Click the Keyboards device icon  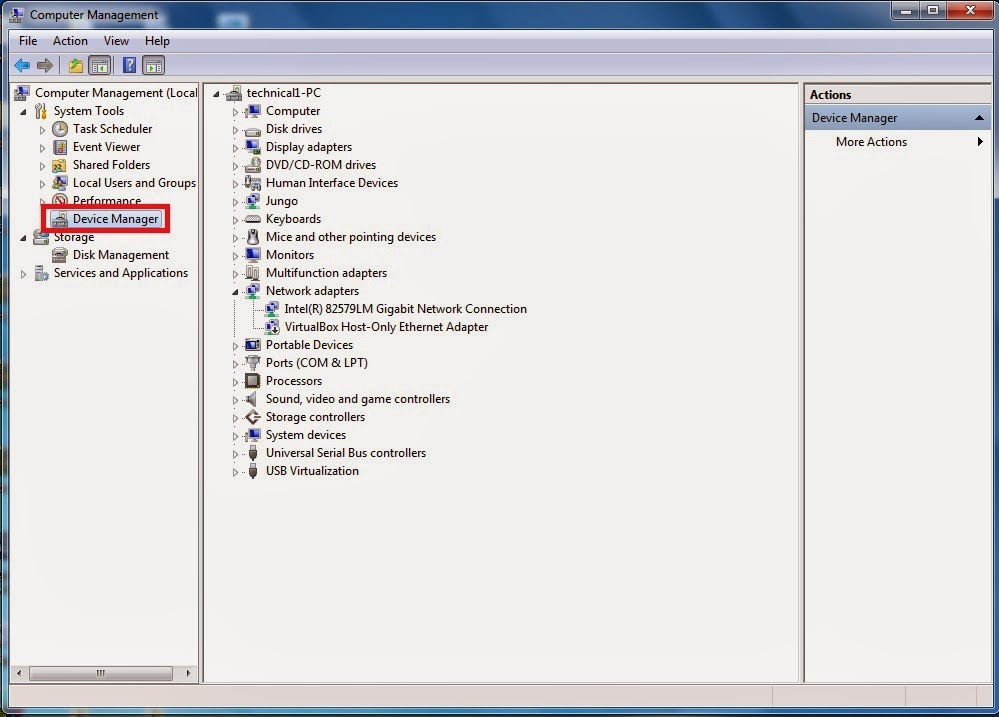click(x=253, y=219)
